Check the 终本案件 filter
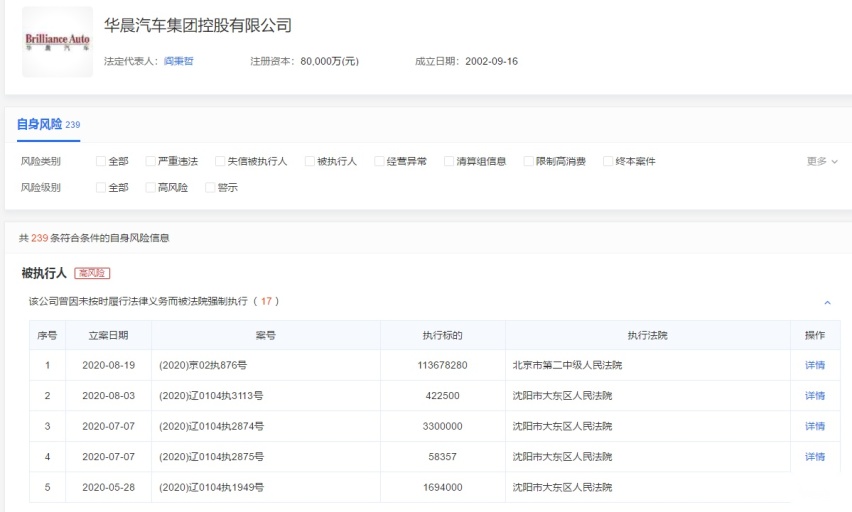 point(608,161)
